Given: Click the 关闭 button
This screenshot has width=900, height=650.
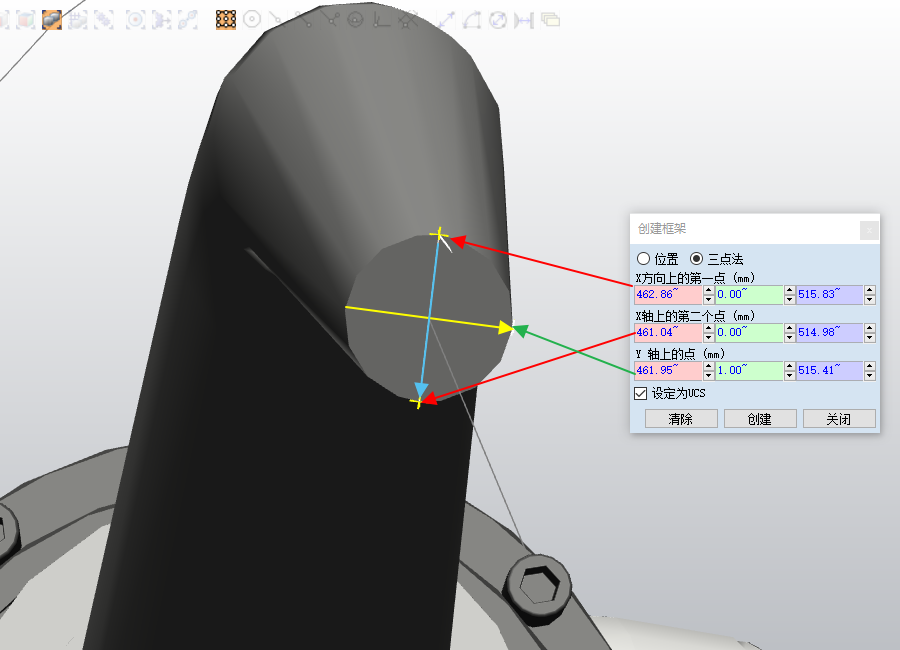Looking at the screenshot, I should coord(839,419).
